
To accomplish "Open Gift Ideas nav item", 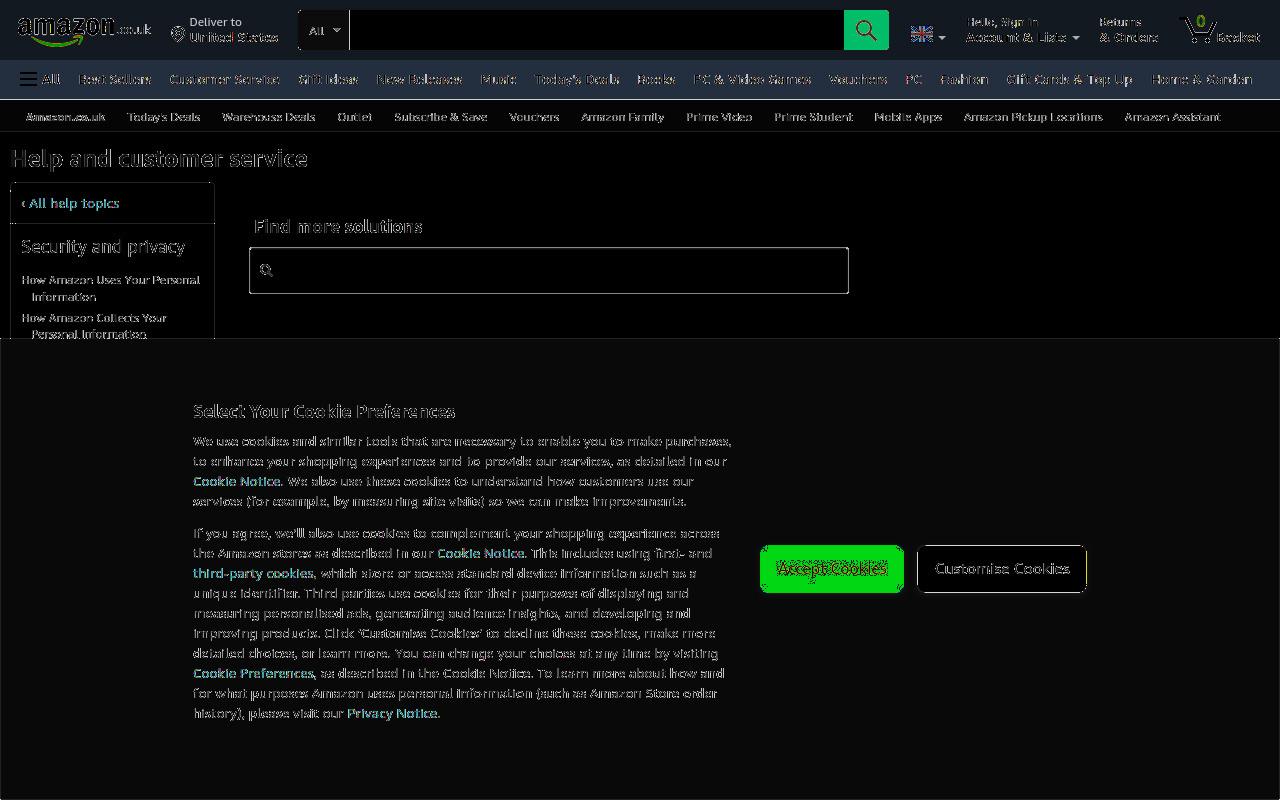I will click(328, 79).
